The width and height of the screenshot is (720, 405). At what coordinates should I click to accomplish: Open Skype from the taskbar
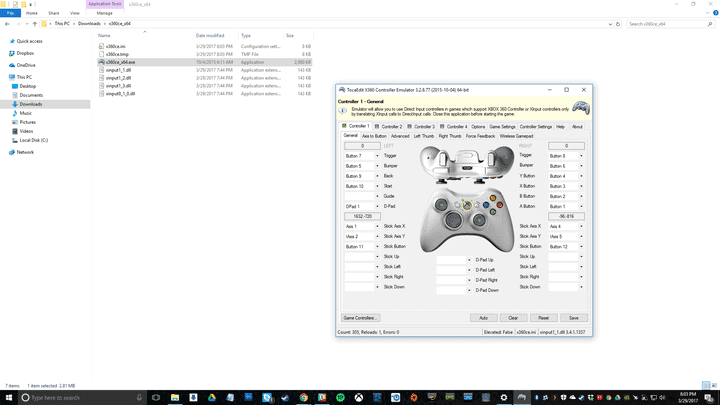[x=267, y=398]
